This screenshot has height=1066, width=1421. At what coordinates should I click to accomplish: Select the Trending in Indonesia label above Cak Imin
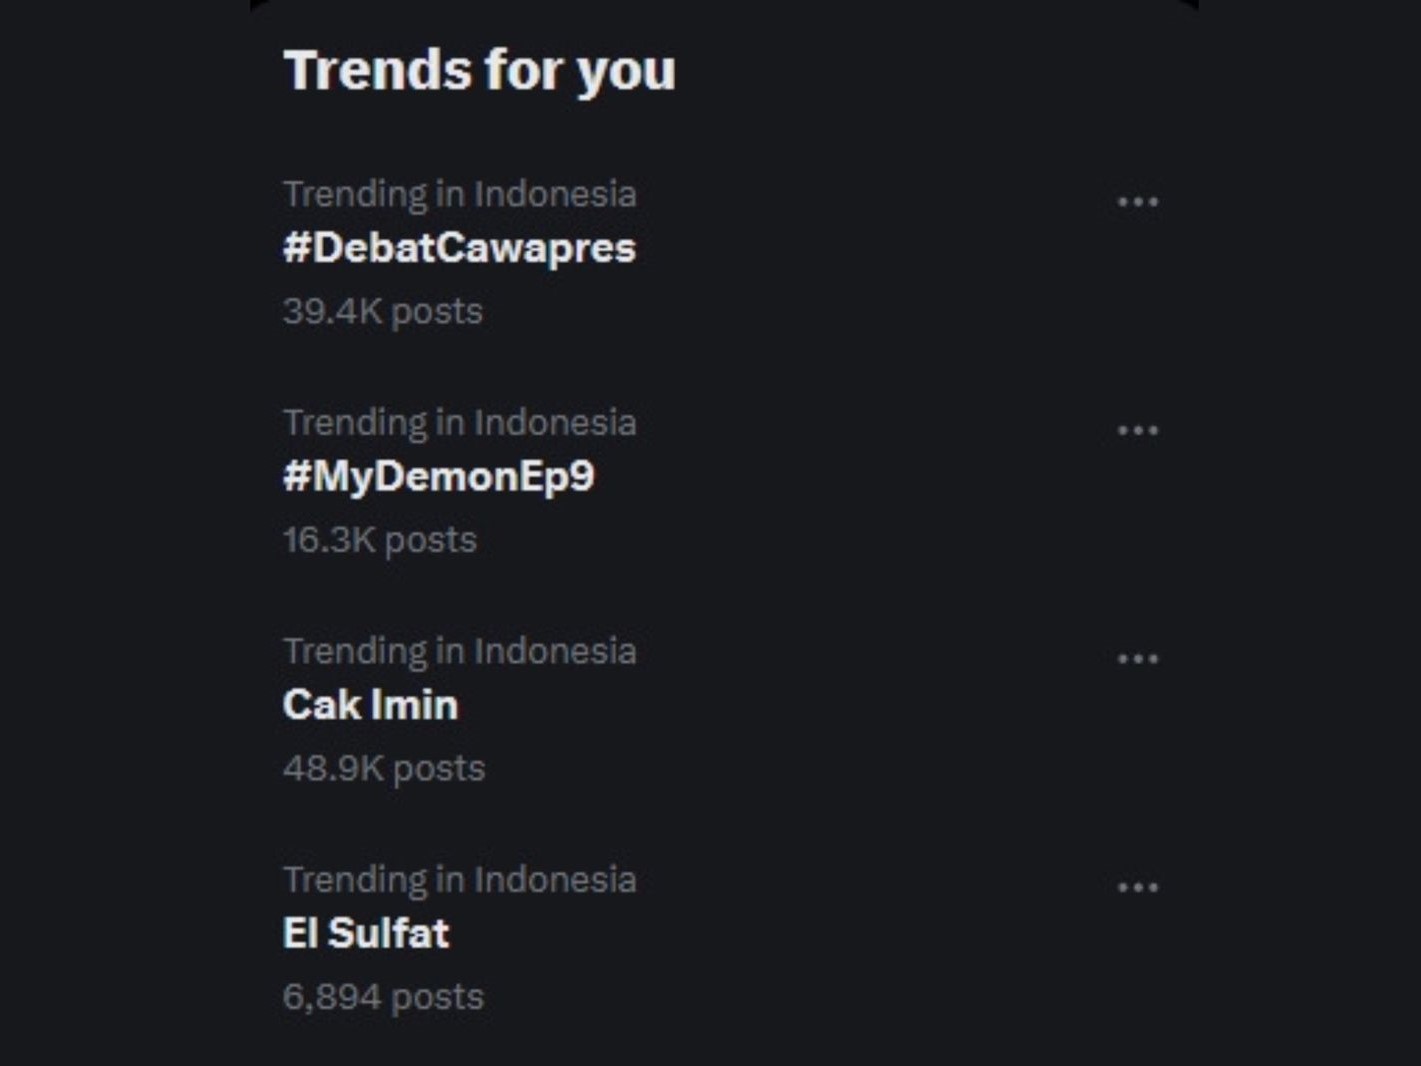pyautogui.click(x=460, y=651)
